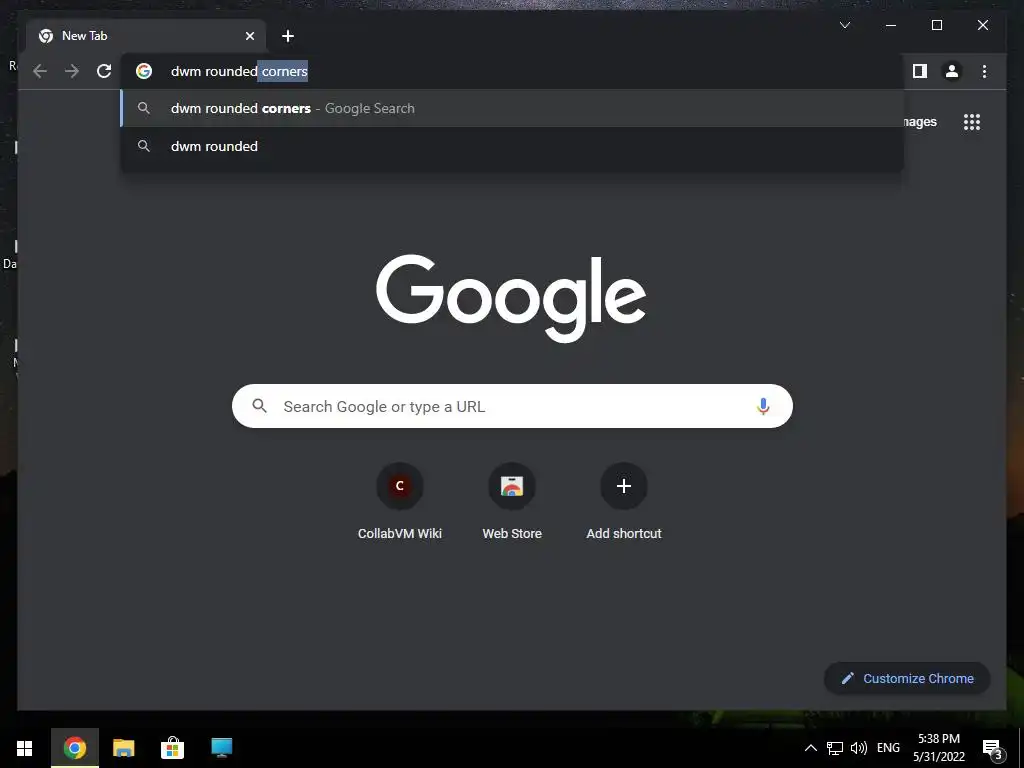Click the forward navigation arrow
The height and width of the screenshot is (768, 1024).
pos(72,71)
